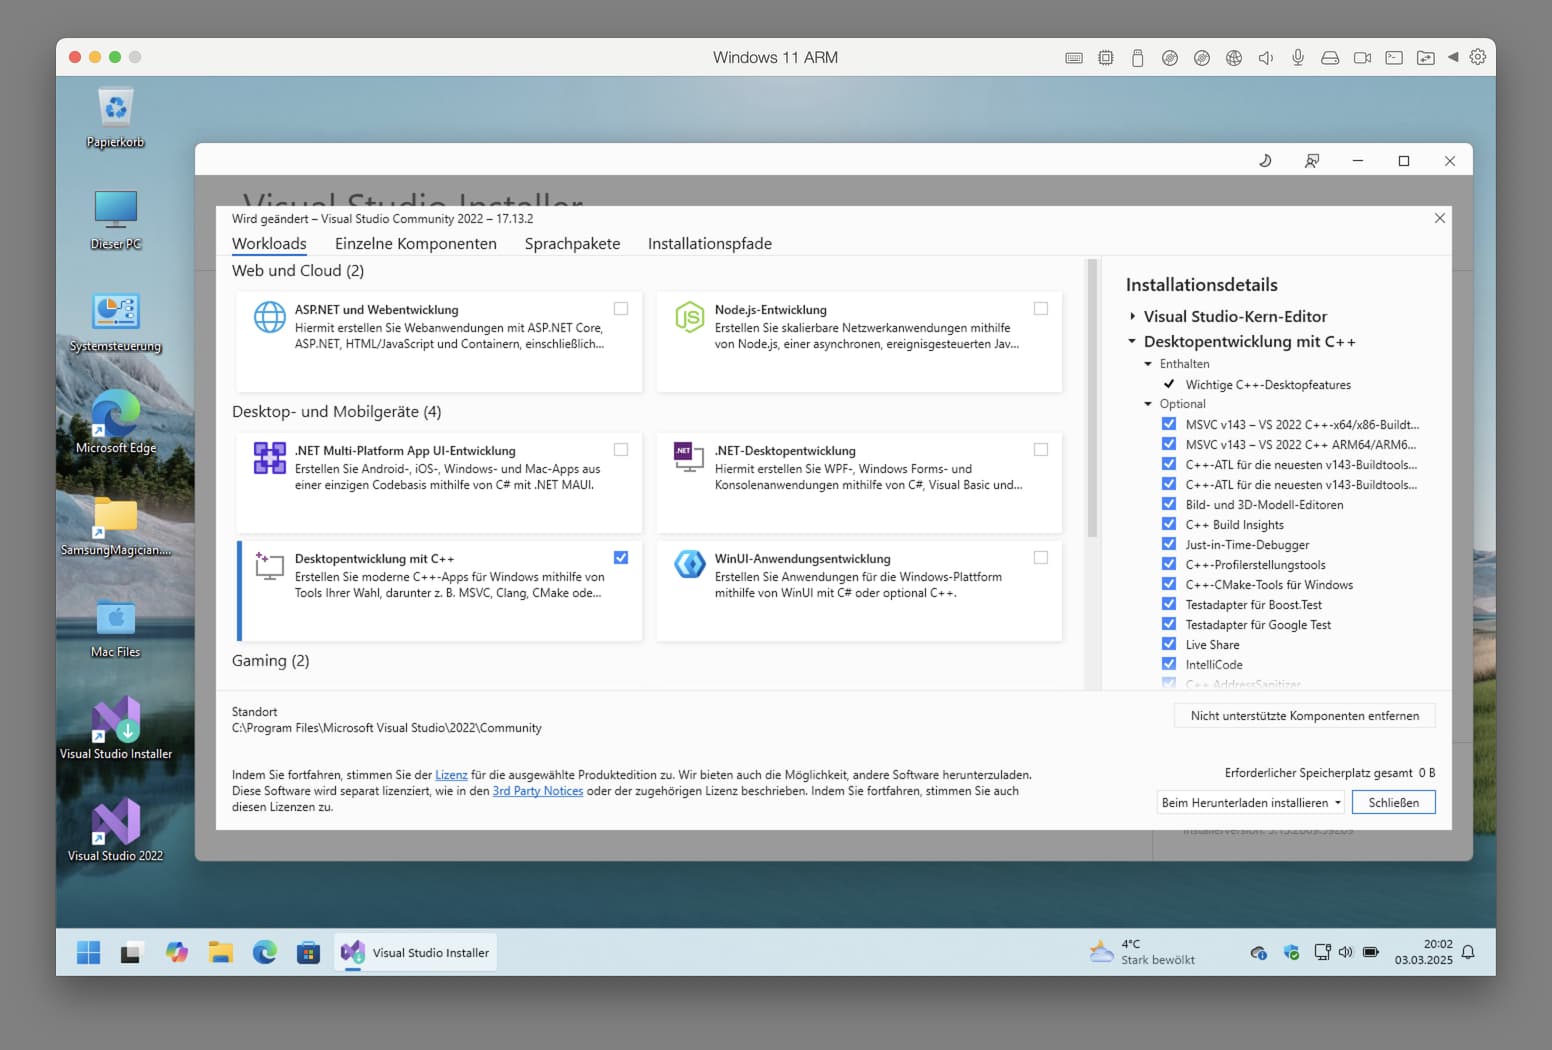Click the .NET MAUI workload icon

click(269, 458)
